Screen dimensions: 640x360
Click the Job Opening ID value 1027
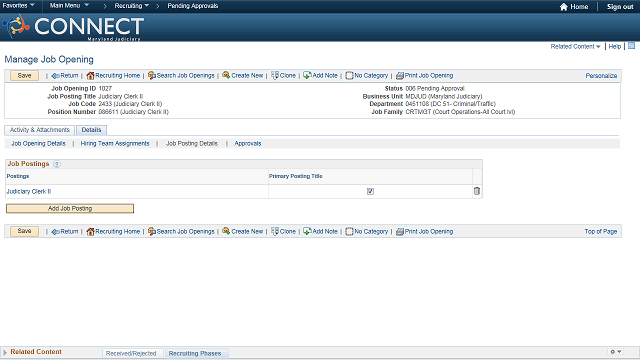(105, 88)
